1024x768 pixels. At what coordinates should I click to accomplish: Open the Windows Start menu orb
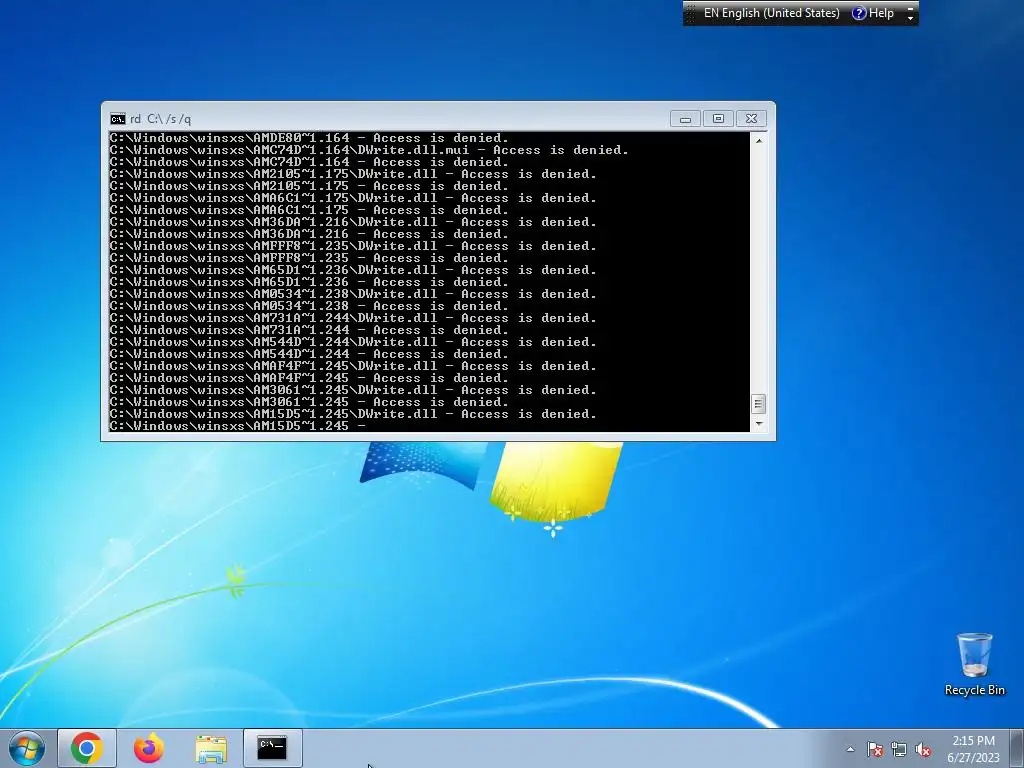pyautogui.click(x=27, y=748)
